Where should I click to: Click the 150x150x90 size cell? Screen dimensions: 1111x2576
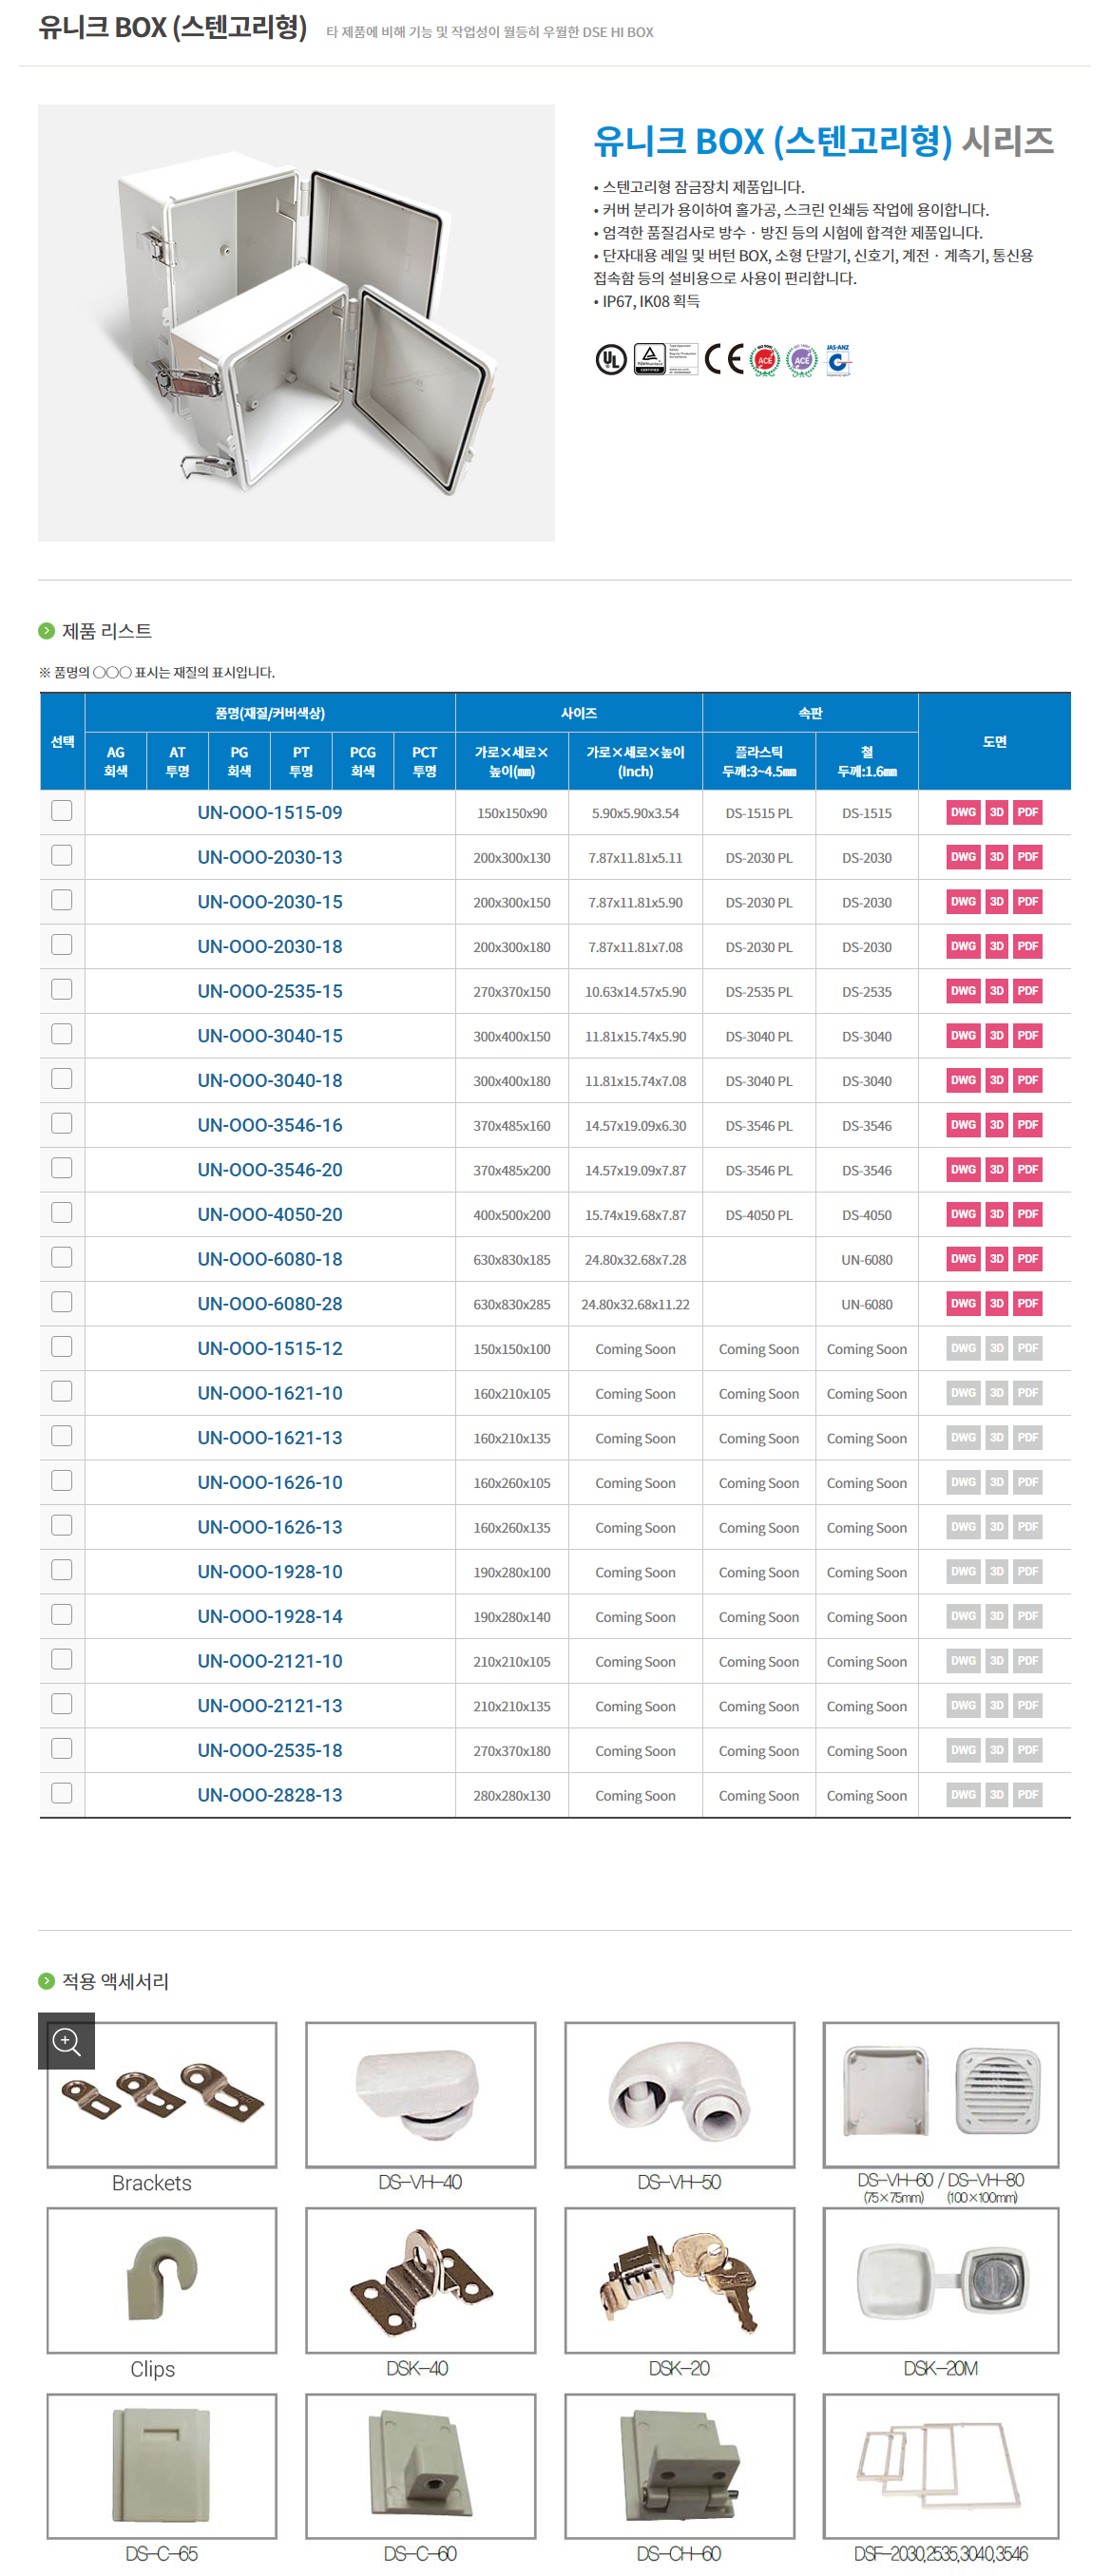click(x=512, y=813)
